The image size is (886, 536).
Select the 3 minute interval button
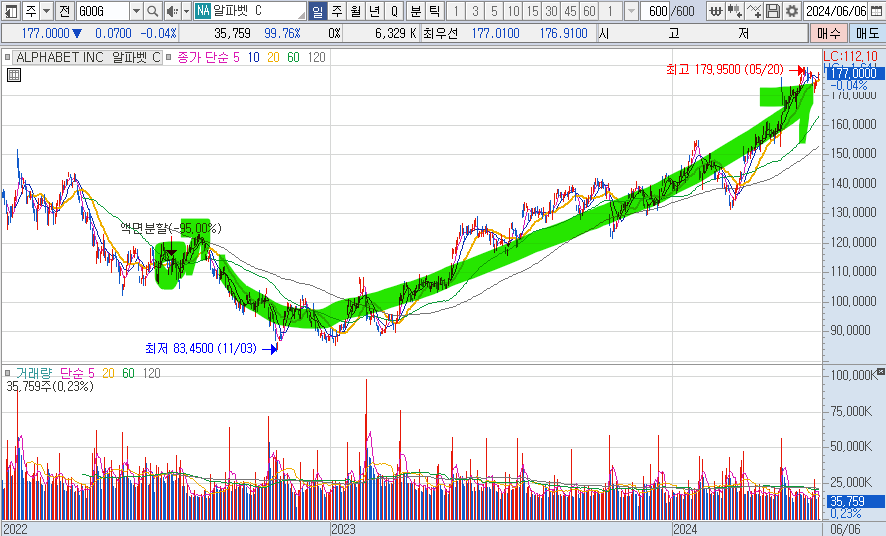click(475, 11)
